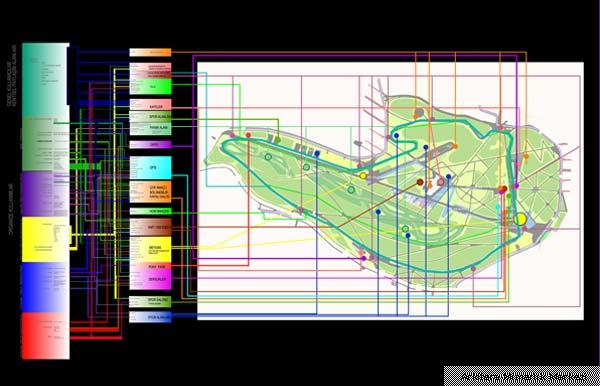Viewport: 600px width, 386px height.
Task: Click the solid blue category block at left
Action: pyautogui.click(x=46, y=287)
